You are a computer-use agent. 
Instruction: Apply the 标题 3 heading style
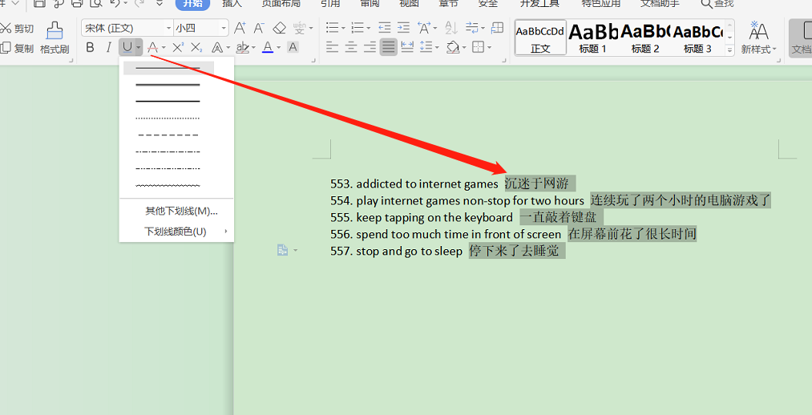(698, 38)
